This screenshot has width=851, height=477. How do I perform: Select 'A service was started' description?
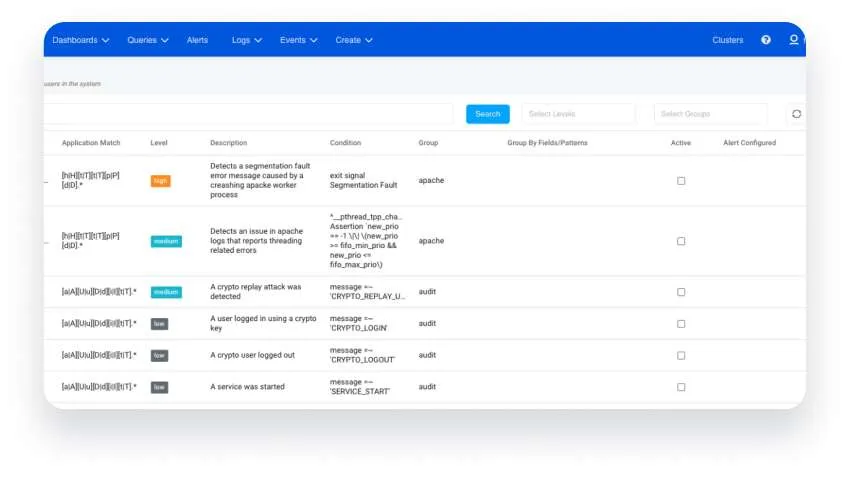[x=247, y=386]
